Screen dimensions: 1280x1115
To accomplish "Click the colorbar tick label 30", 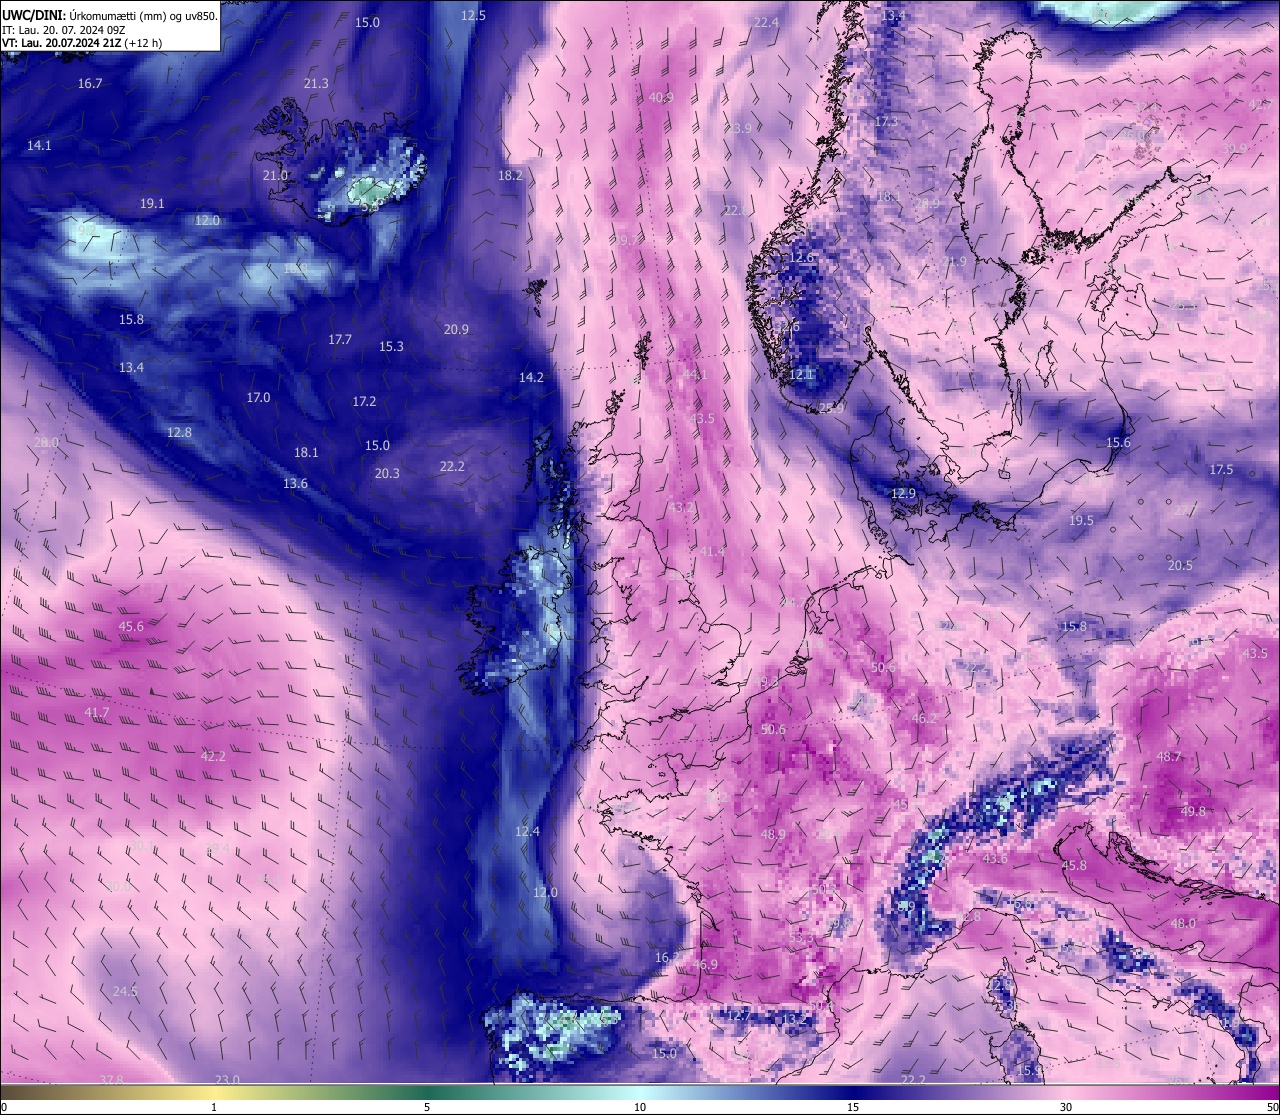I will (x=1066, y=1107).
